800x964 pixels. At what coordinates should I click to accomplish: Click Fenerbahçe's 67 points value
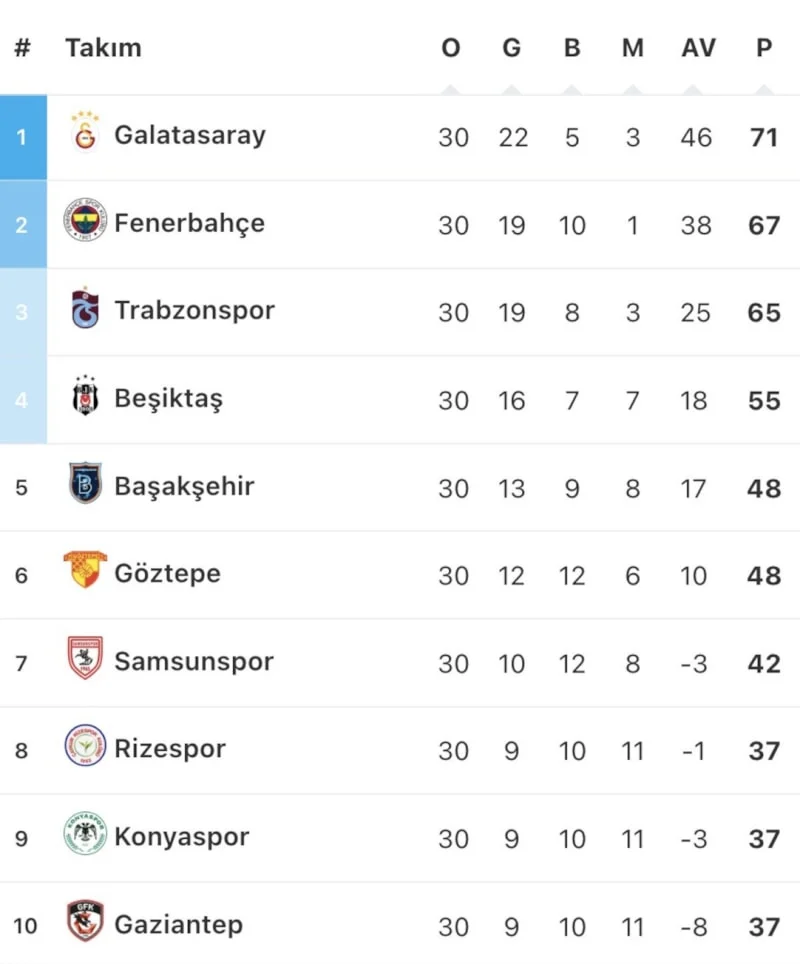tap(764, 225)
